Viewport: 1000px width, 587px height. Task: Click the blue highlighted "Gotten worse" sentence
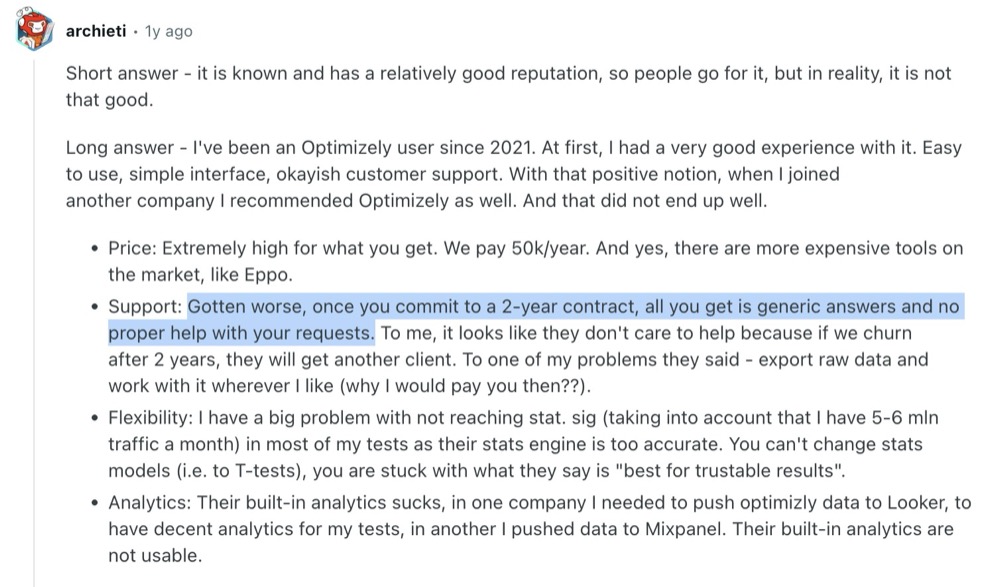click(536, 320)
